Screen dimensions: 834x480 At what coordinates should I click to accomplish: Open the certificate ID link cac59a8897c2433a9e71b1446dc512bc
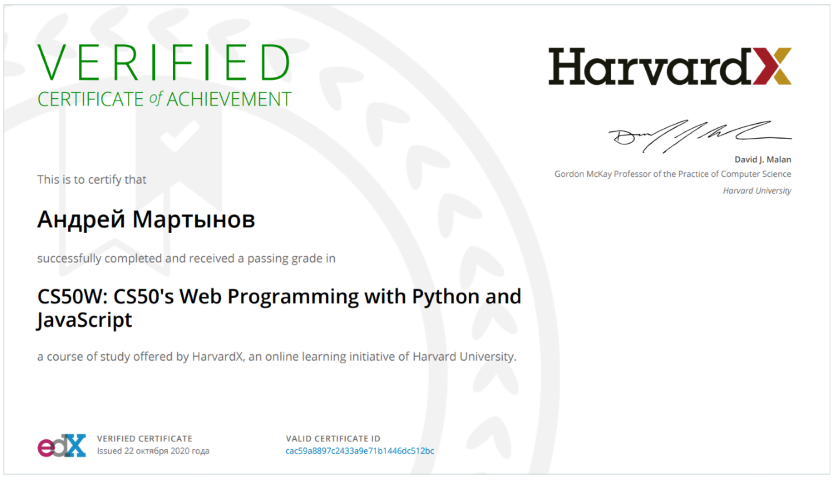(360, 451)
